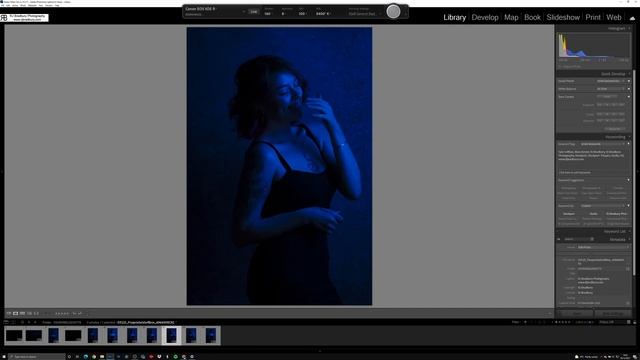Image resolution: width=640 pixels, height=360 pixels.
Task: Click the highlighted selected filmstrip thumbnail
Action: 171,336
